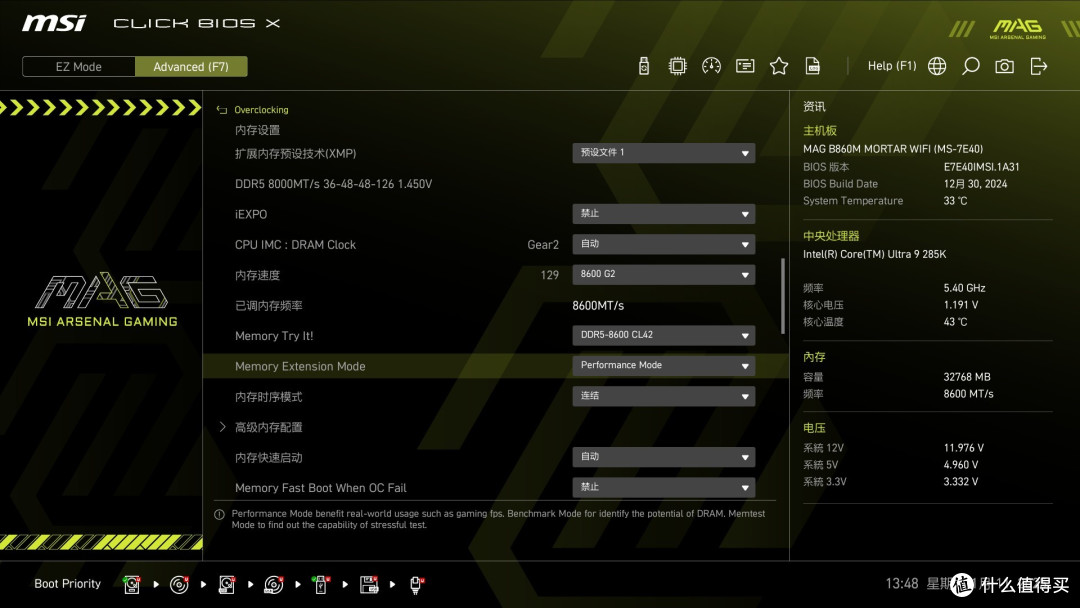Screen dimensions: 1080x608
Task: Select the Memory Extension Mode row label
Action: [300, 366]
